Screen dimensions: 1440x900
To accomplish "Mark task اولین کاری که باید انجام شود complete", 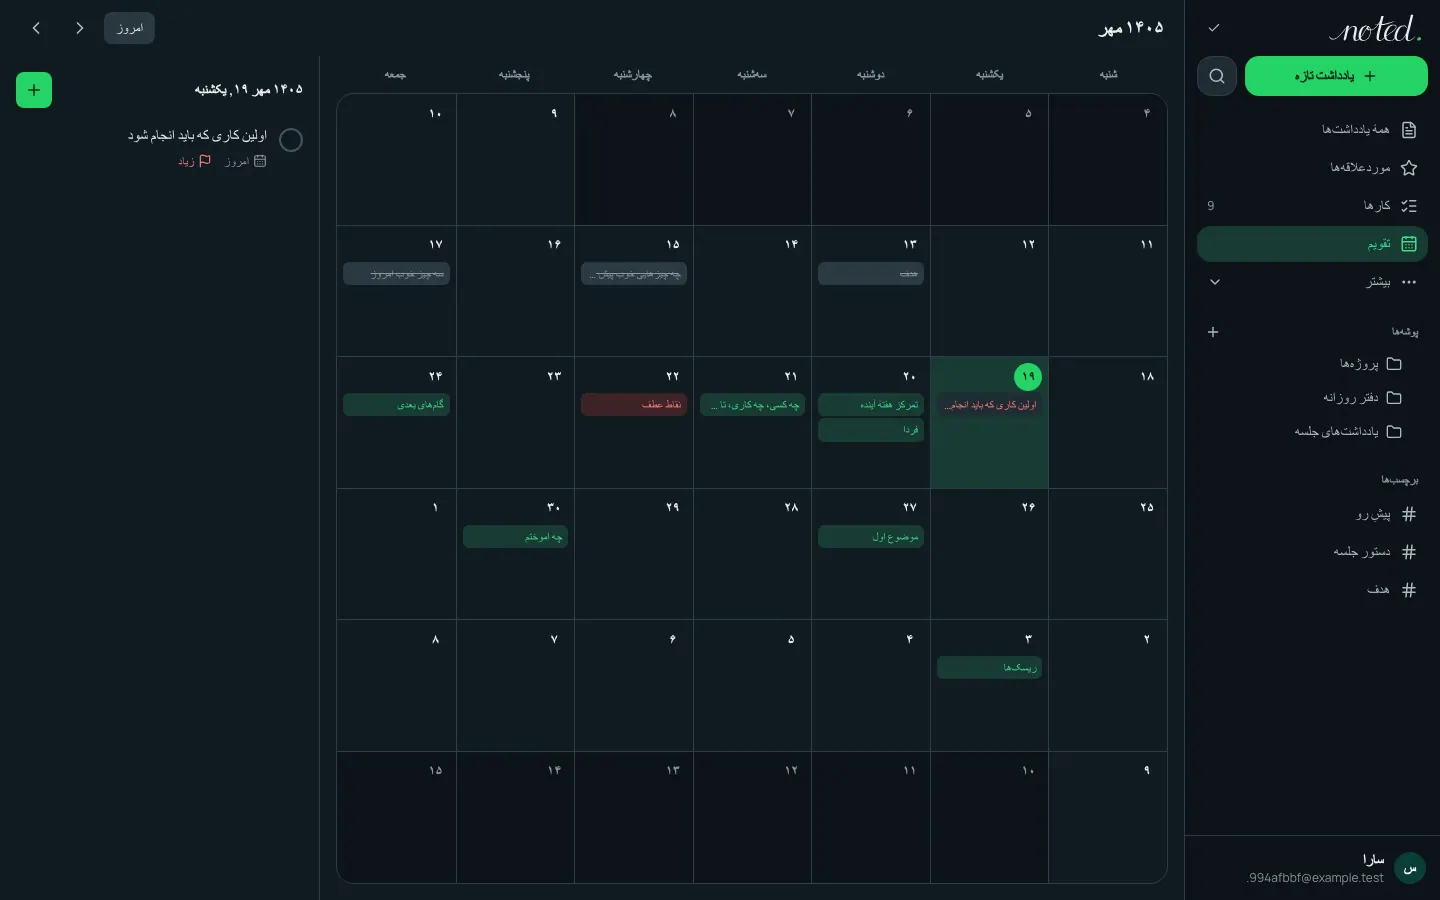I will (x=291, y=140).
